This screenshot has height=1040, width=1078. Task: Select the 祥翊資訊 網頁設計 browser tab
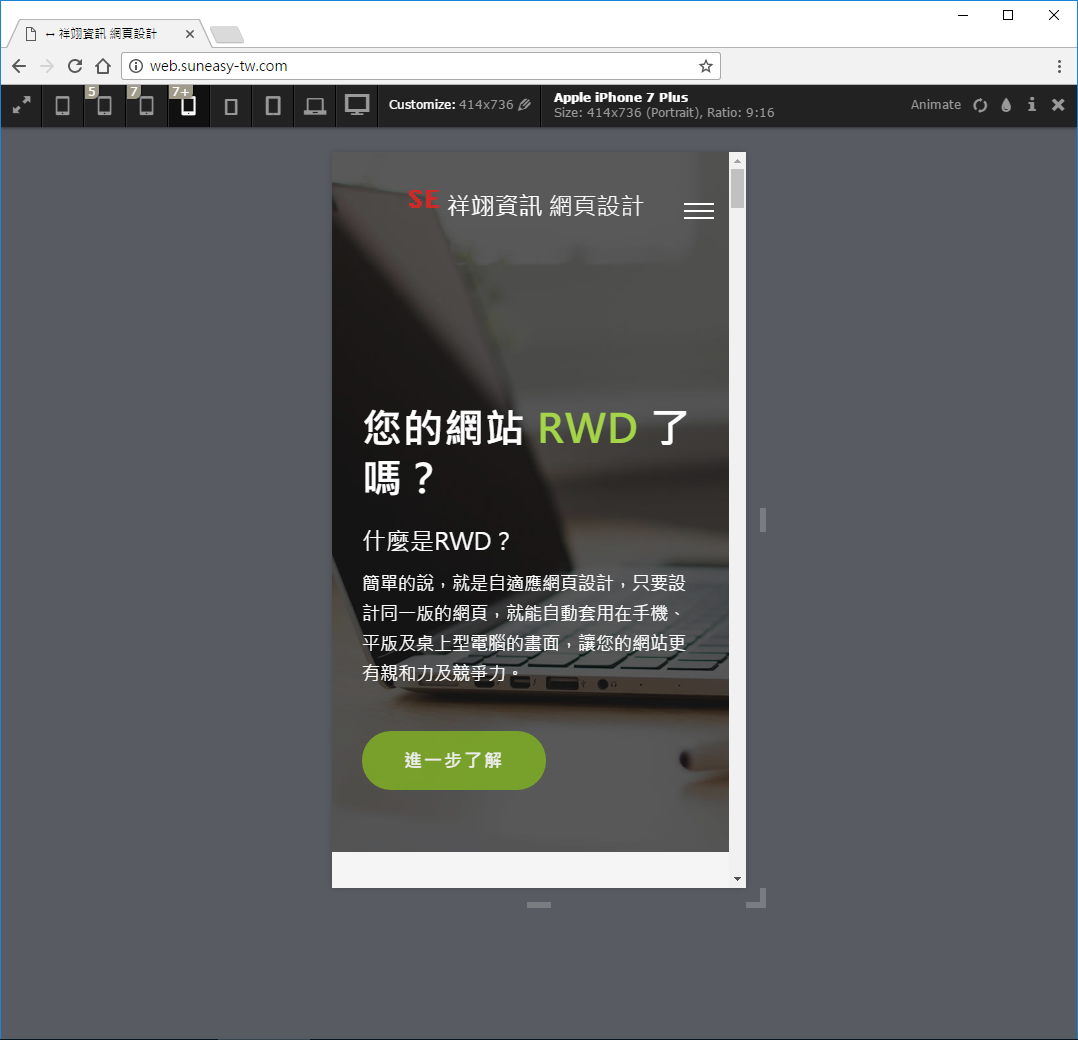tap(107, 34)
